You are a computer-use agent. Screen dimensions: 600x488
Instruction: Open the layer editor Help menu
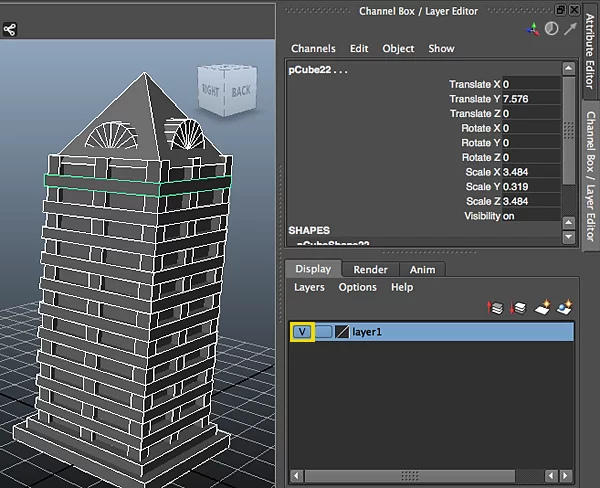pos(402,287)
